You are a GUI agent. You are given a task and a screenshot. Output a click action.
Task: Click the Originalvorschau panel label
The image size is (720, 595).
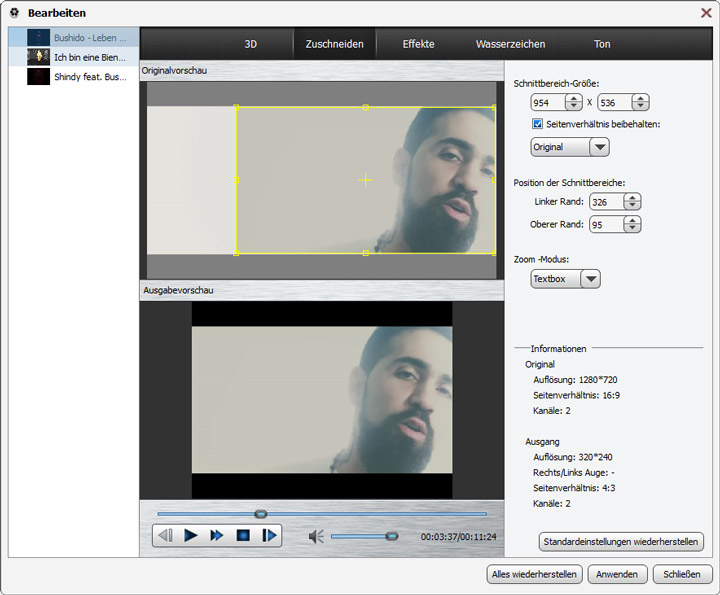pos(174,71)
